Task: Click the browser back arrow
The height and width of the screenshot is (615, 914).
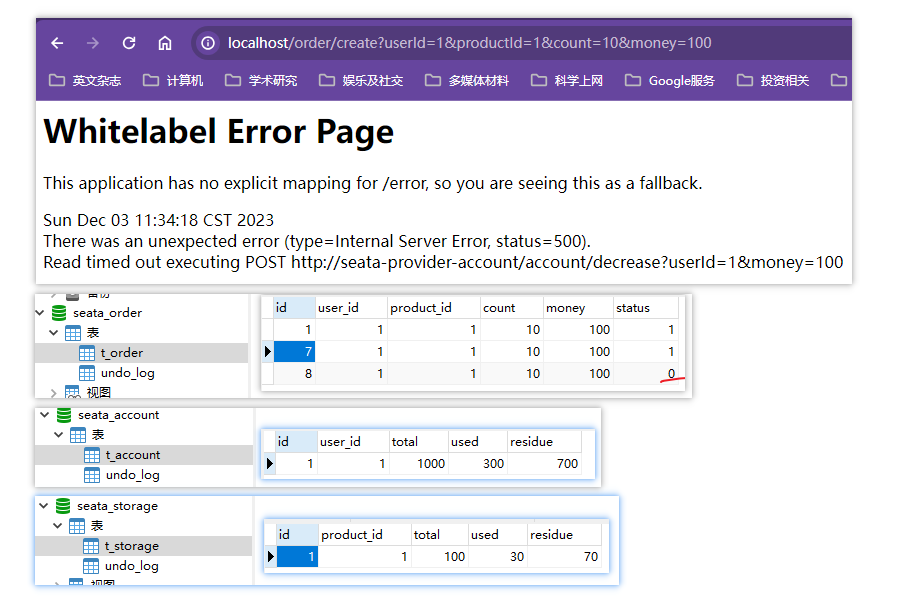Action: click(x=57, y=43)
